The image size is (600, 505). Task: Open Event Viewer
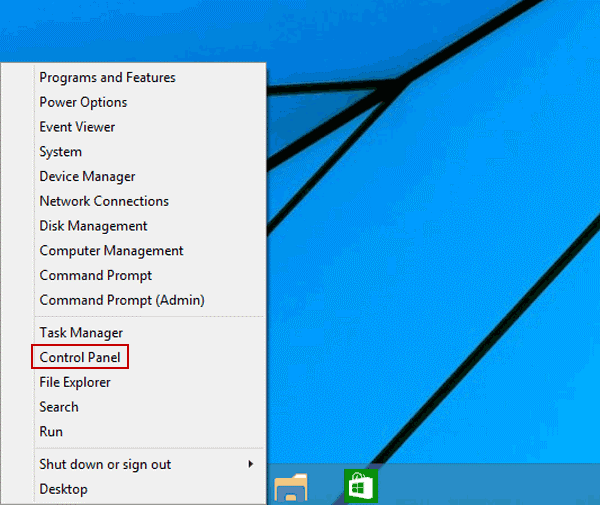click(x=77, y=127)
